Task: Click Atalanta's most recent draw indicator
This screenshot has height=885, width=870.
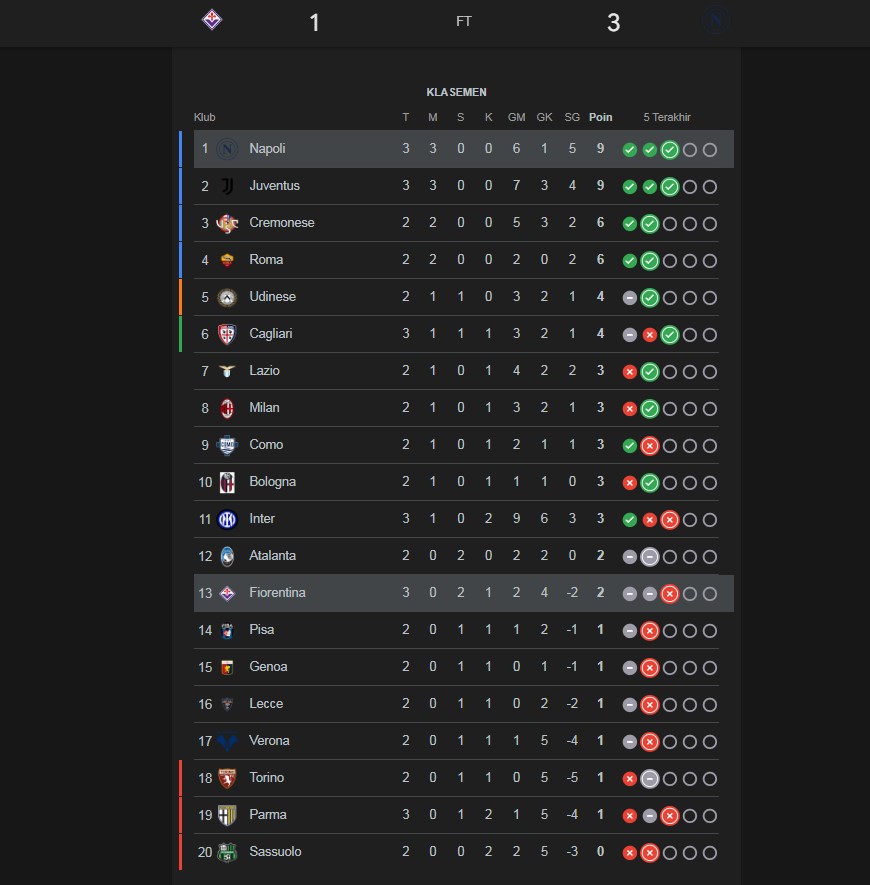Action: tap(650, 557)
